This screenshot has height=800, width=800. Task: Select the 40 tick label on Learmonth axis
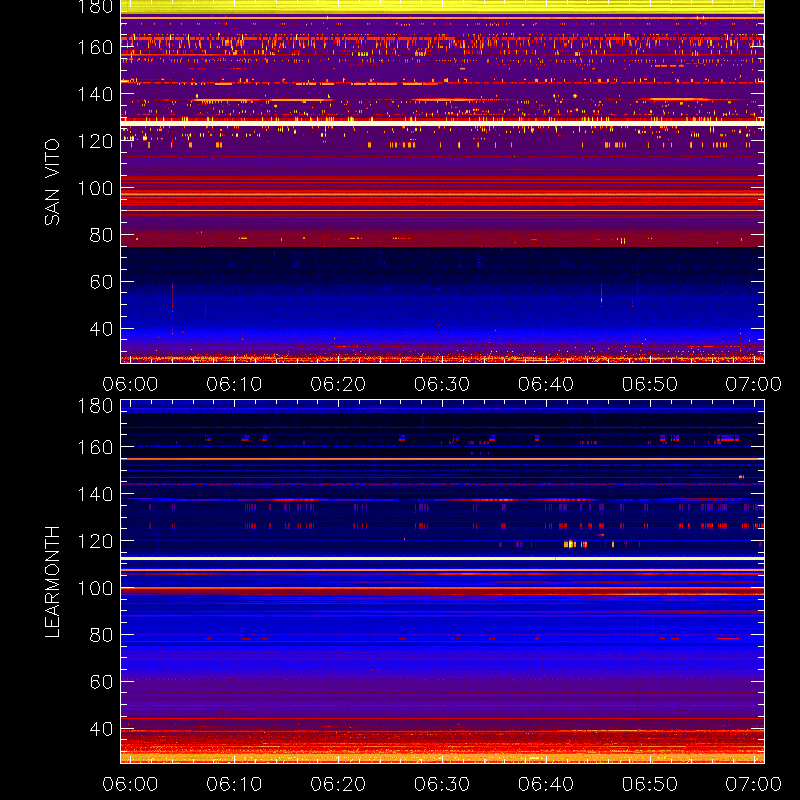(x=102, y=729)
